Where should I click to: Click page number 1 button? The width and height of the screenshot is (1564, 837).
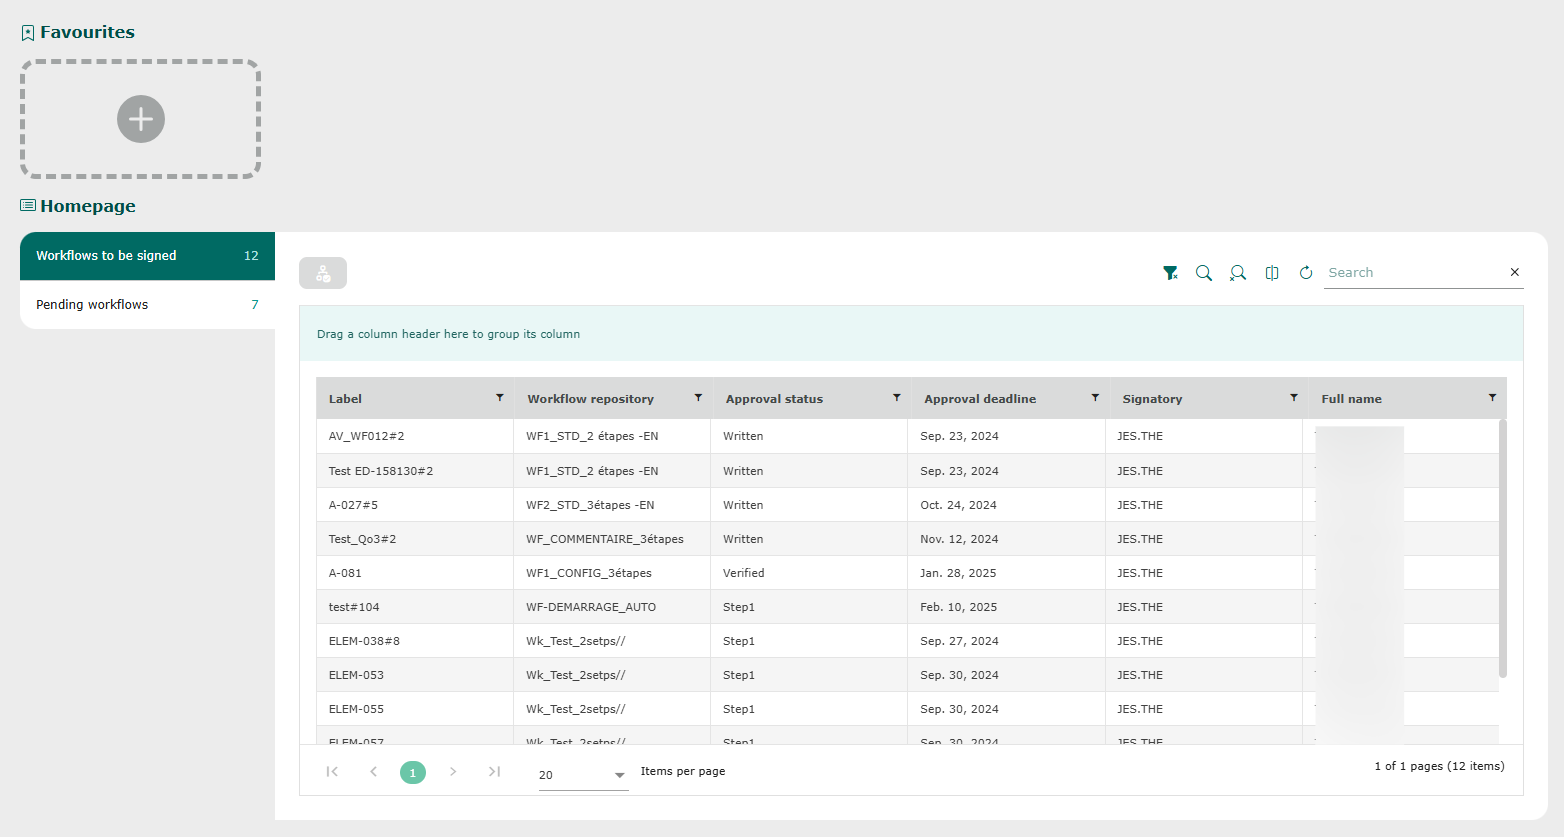413,772
